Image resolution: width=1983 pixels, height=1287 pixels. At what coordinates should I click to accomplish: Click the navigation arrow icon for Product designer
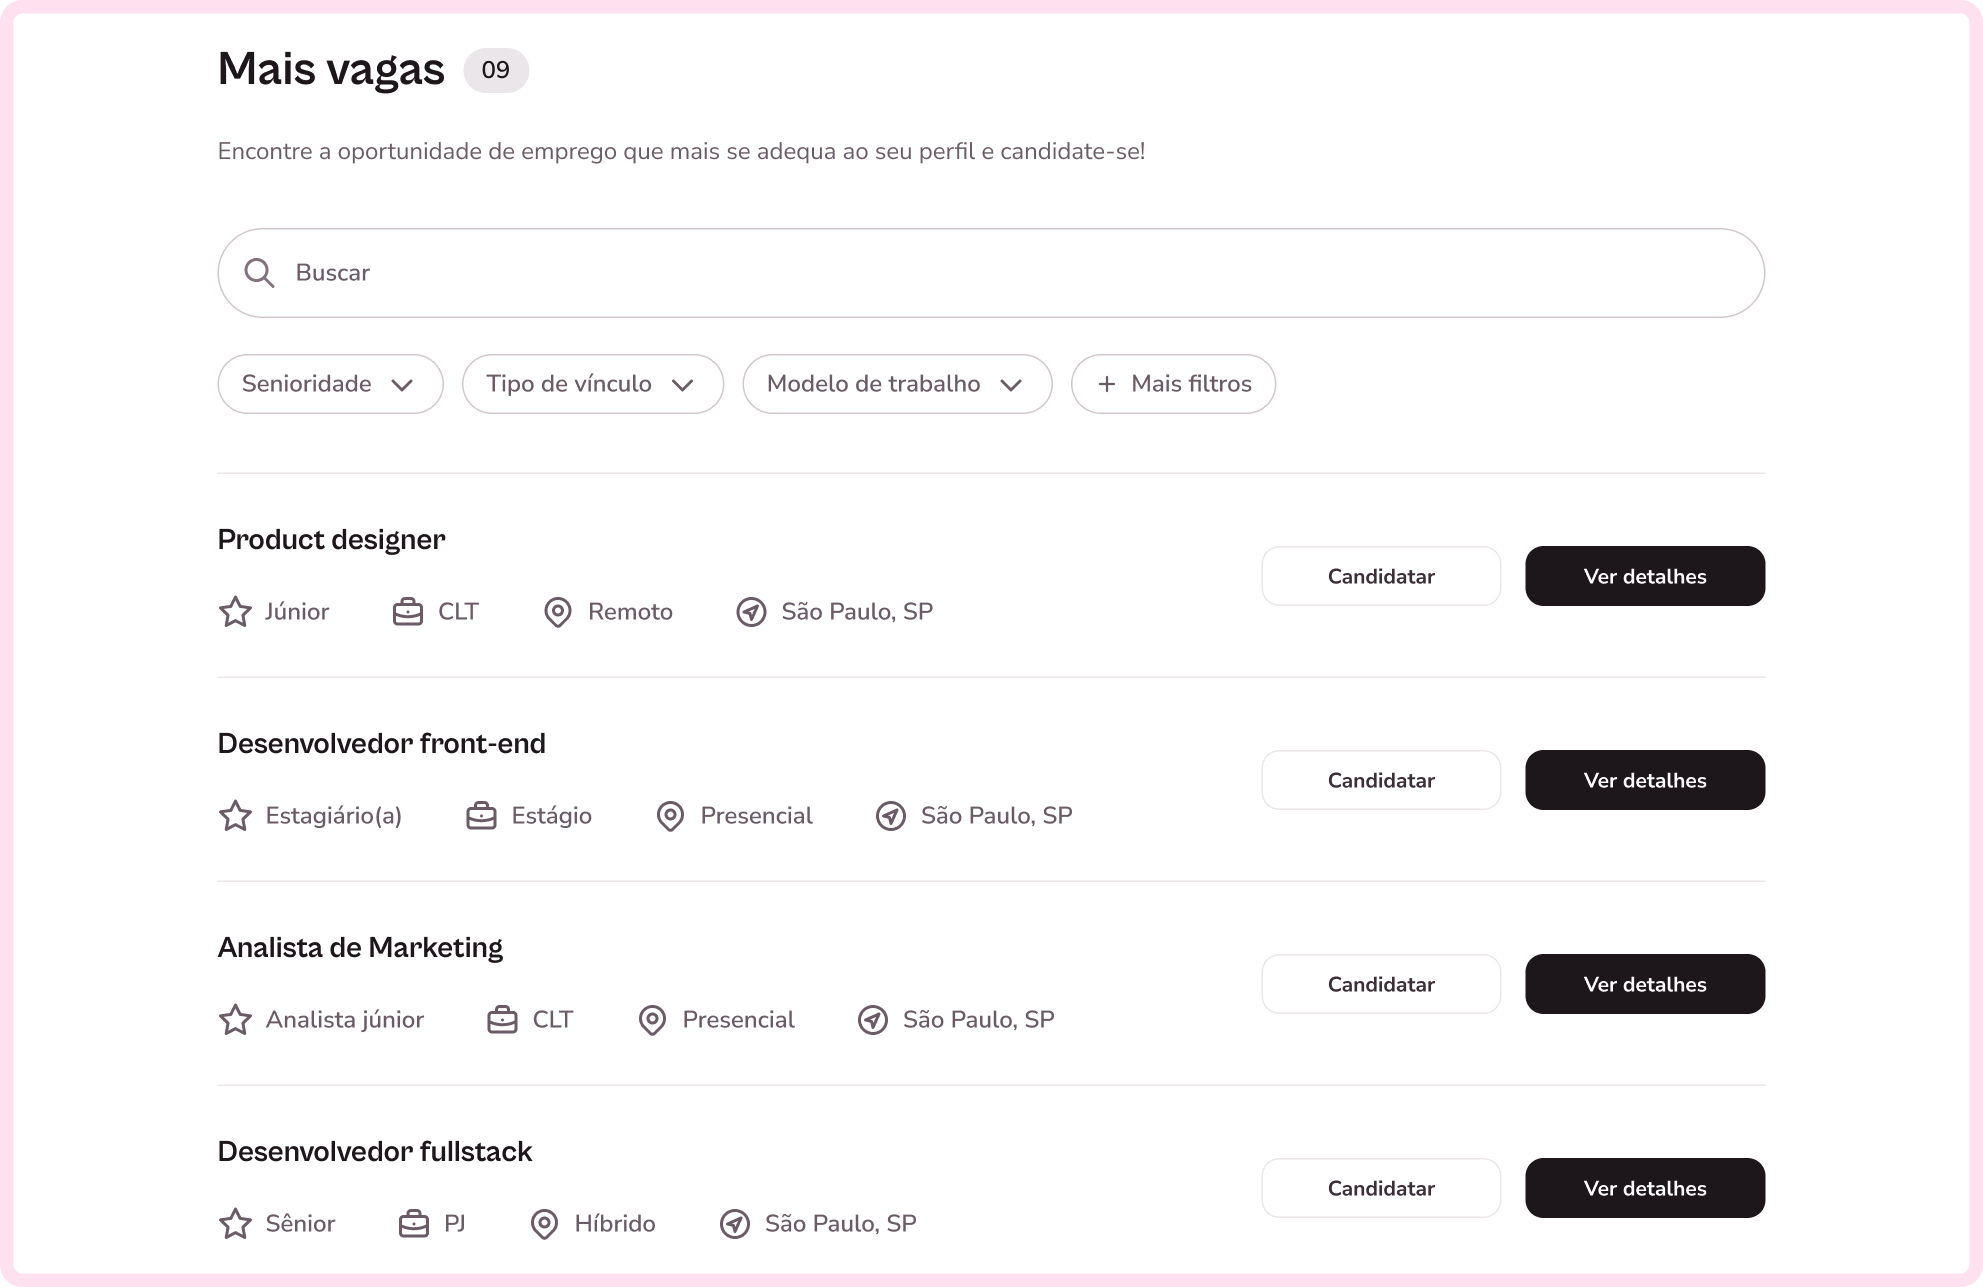pyautogui.click(x=751, y=612)
